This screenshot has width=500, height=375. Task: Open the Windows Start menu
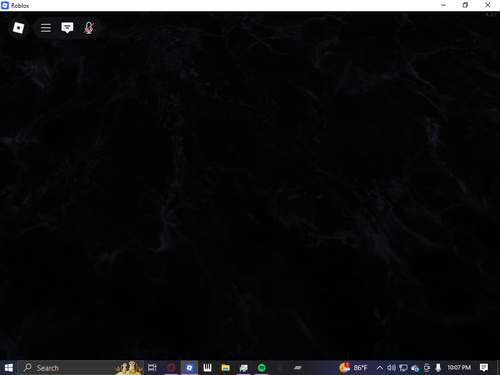click(9, 368)
